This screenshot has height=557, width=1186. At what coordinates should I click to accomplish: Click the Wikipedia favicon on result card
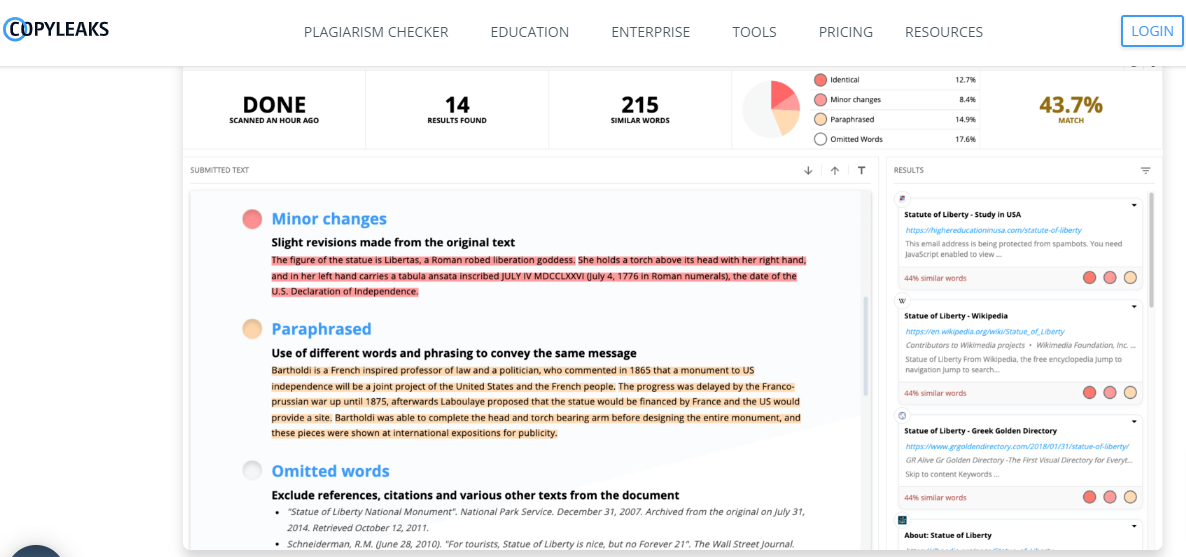(x=902, y=300)
